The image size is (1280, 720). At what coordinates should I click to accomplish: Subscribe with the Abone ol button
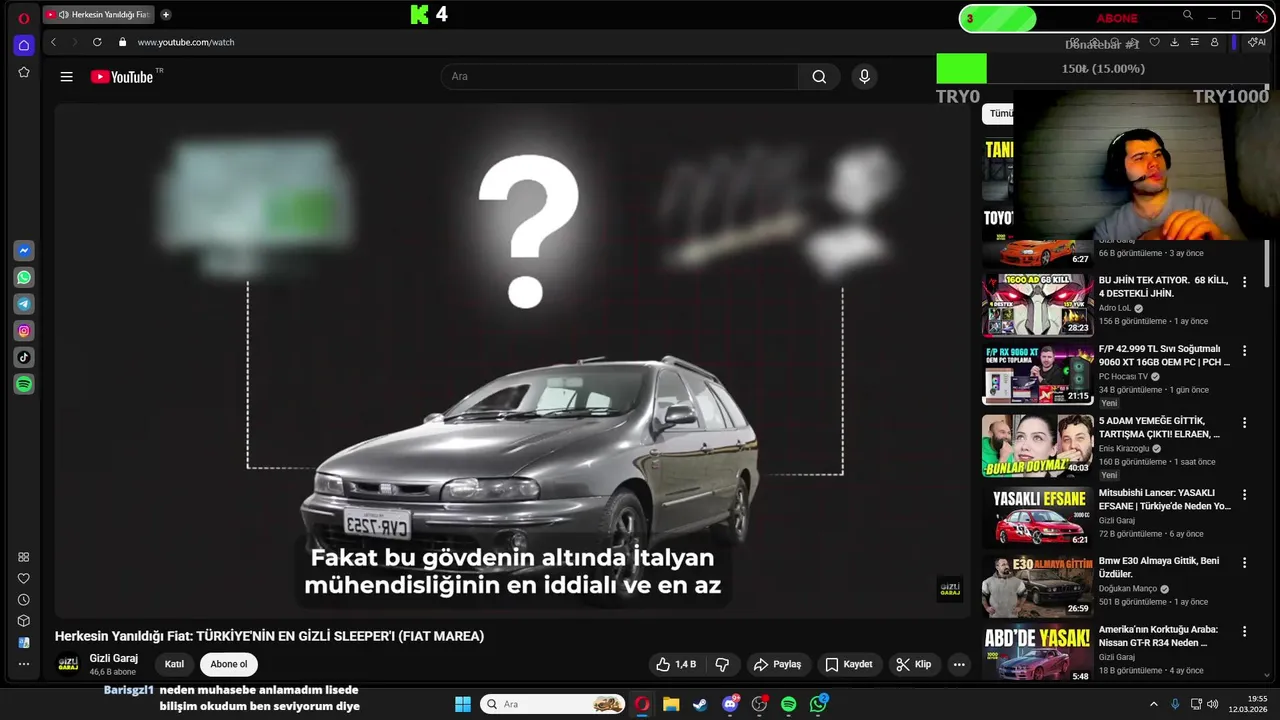[x=229, y=664]
